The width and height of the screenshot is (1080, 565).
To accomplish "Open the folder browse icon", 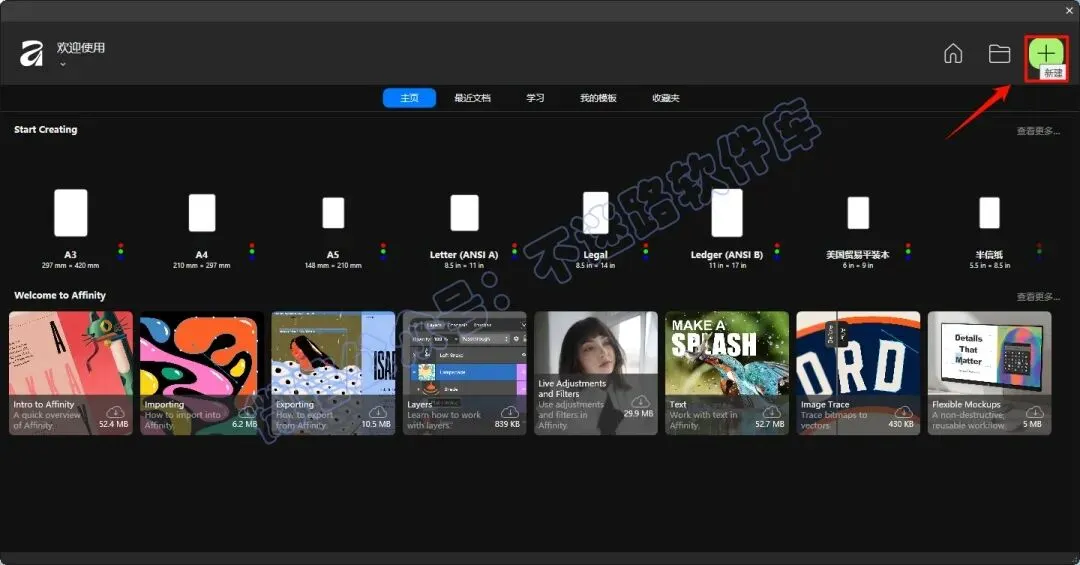I will point(999,53).
